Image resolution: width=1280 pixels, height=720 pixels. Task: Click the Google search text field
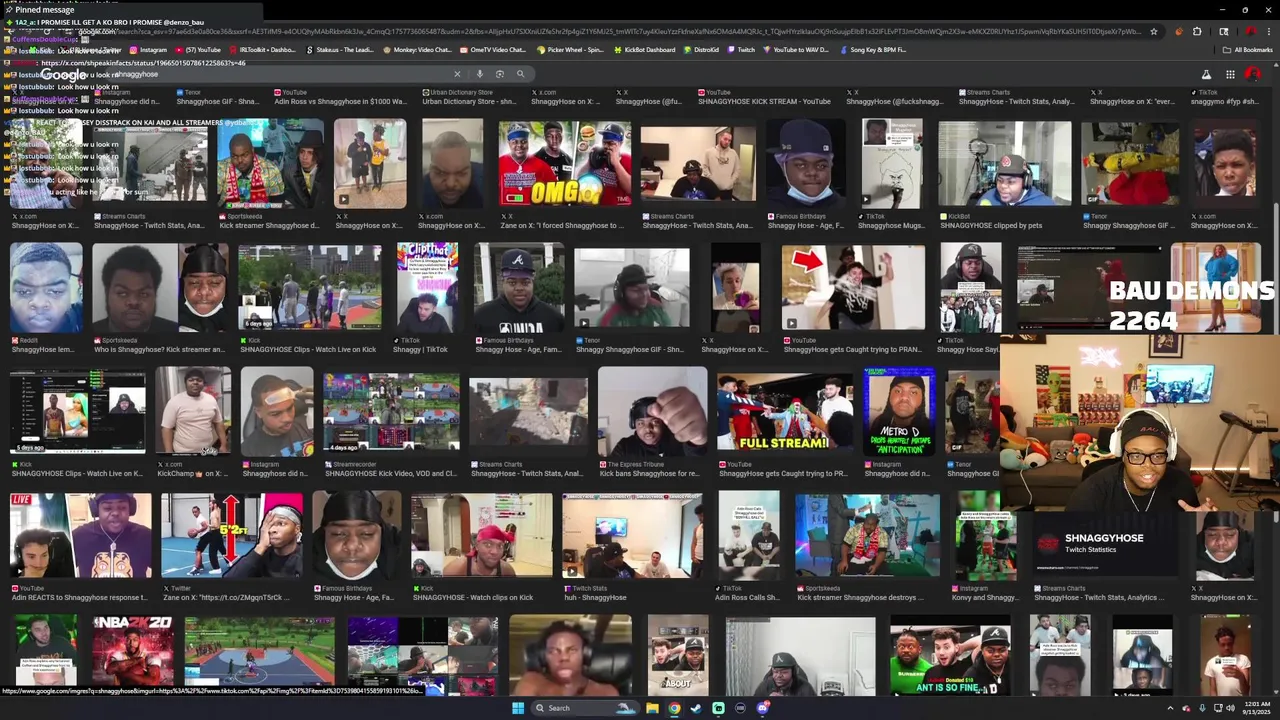[280, 74]
